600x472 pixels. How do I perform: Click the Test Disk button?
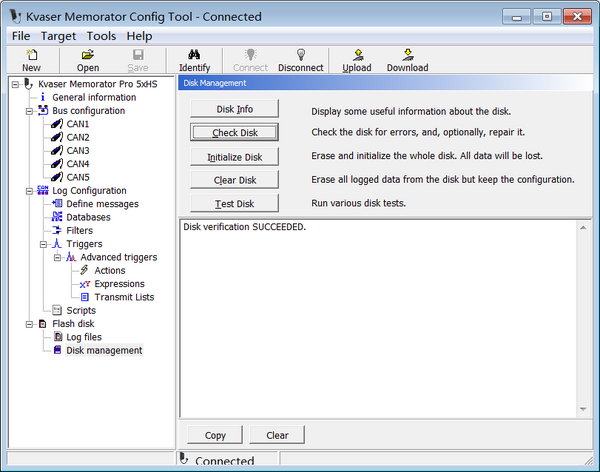[x=234, y=203]
